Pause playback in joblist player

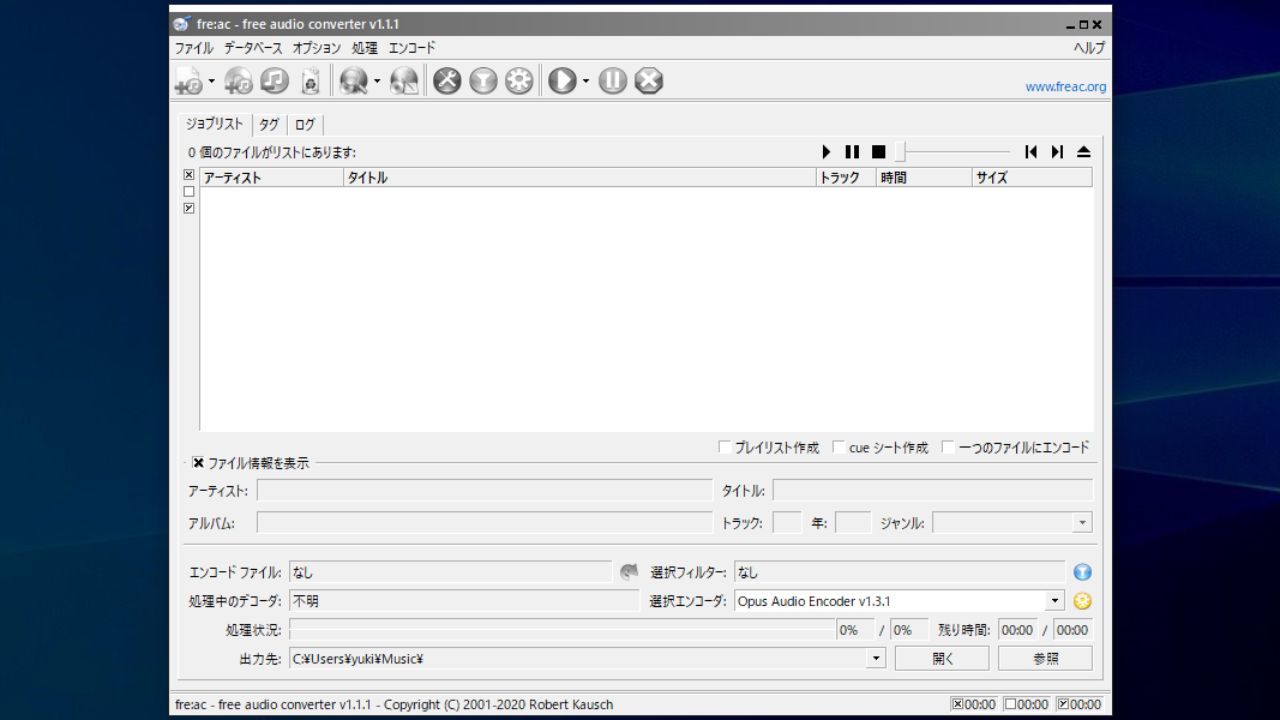coord(852,152)
